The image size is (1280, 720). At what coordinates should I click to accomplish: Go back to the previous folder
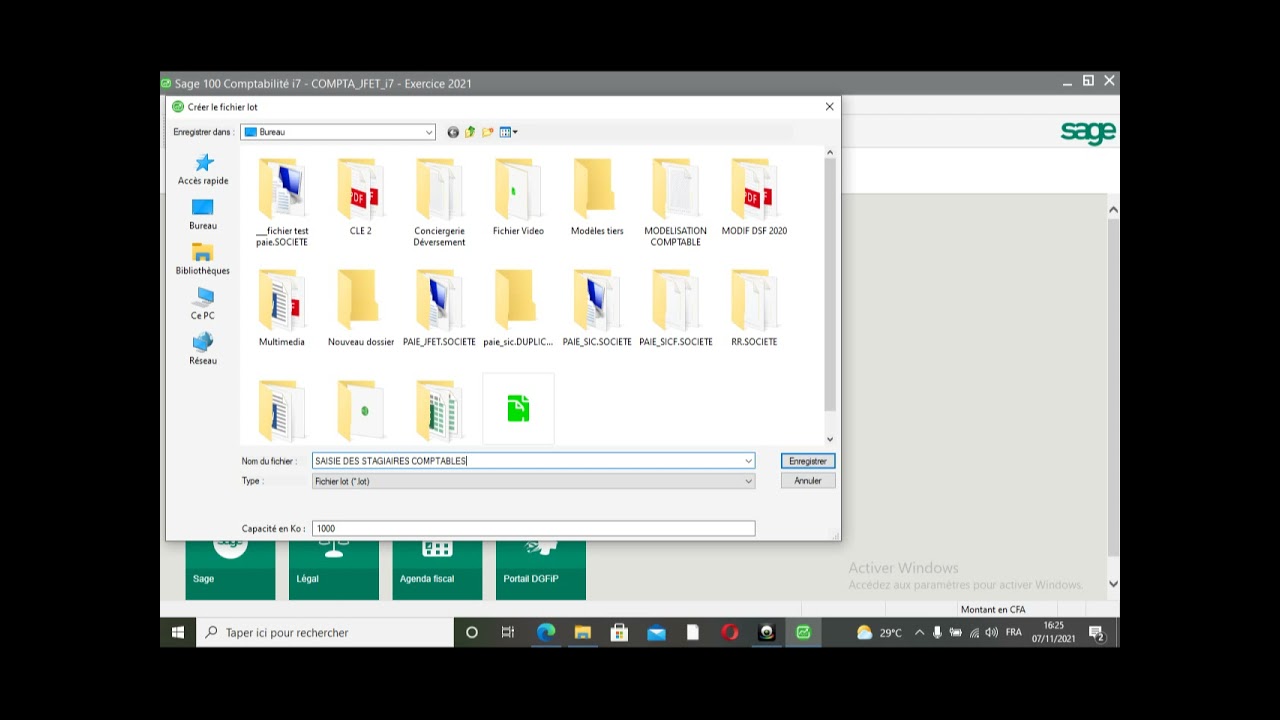point(453,132)
